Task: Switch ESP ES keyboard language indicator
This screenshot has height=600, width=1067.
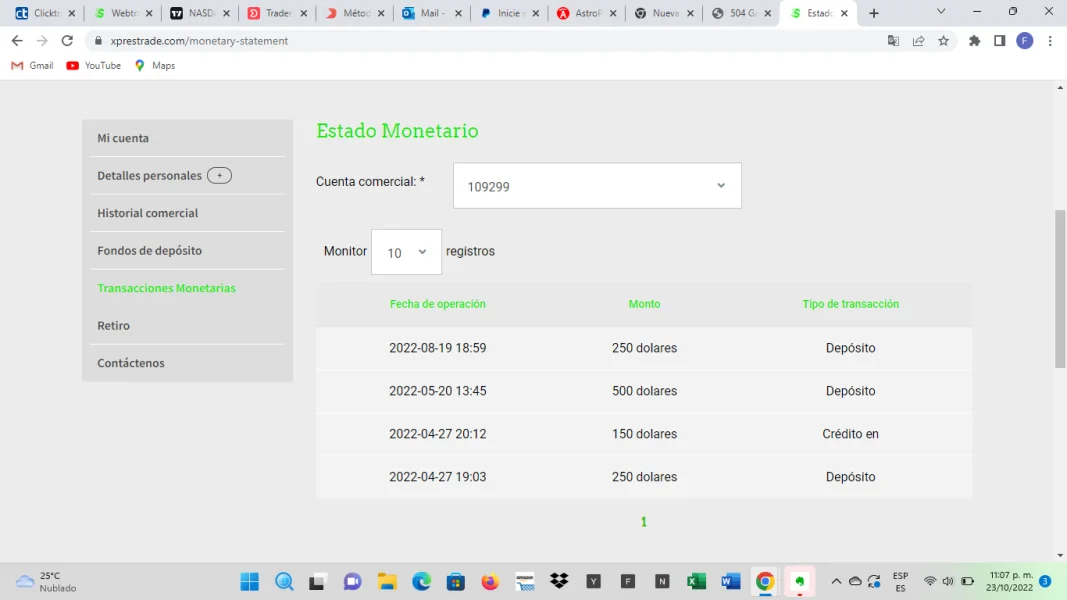Action: click(900, 582)
